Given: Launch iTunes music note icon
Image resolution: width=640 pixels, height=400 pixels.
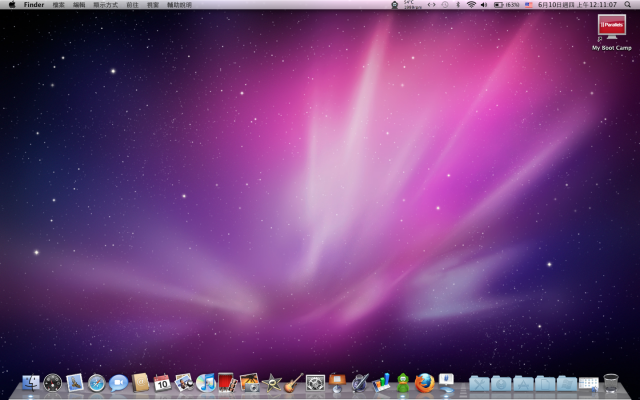Looking at the screenshot, I should pos(206,383).
